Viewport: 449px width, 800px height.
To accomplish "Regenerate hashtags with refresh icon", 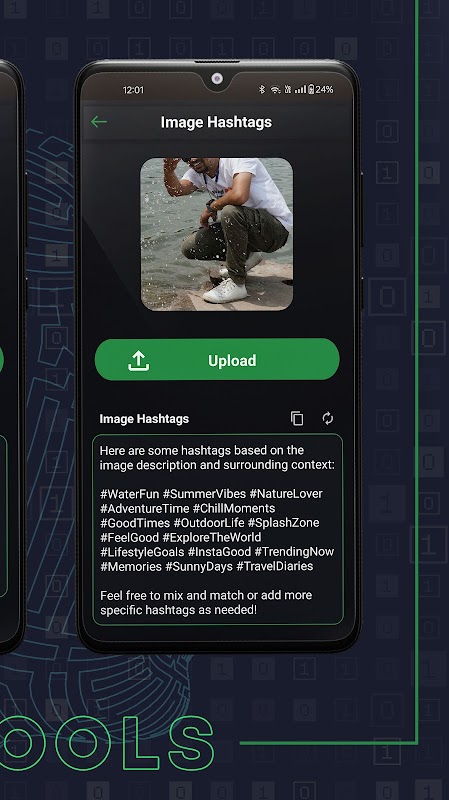I will (x=328, y=418).
